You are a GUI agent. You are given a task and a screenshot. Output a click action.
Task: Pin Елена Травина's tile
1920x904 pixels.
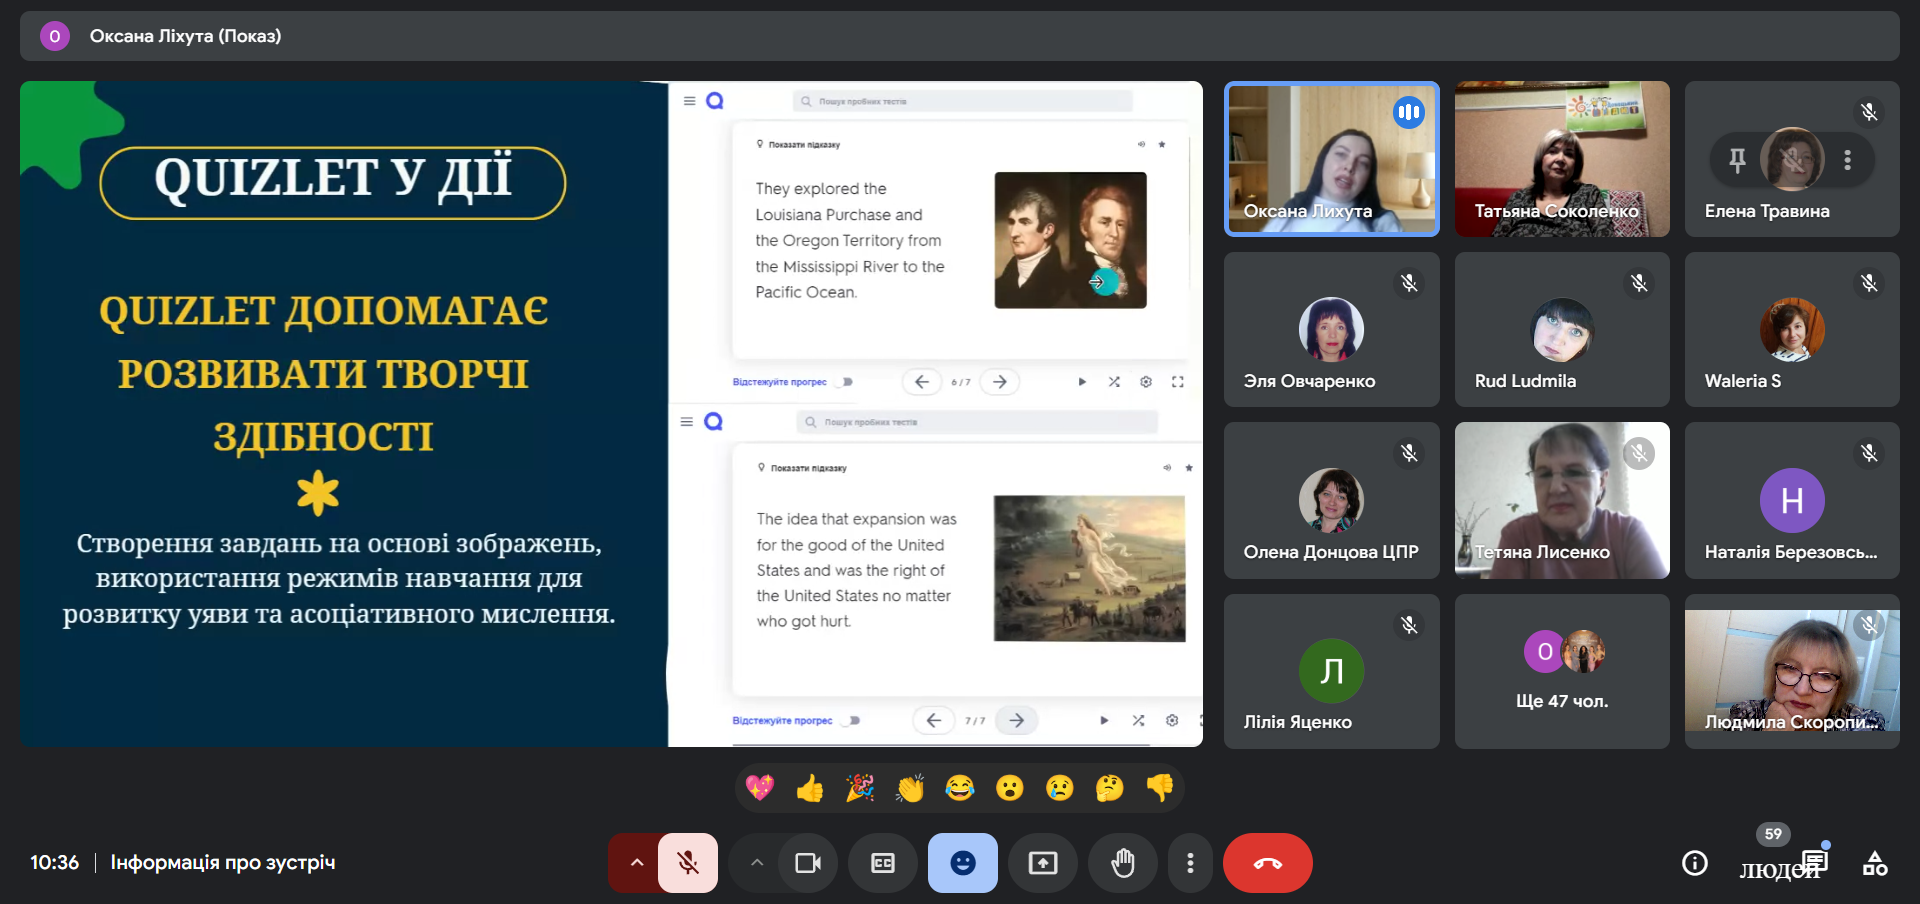click(1737, 159)
